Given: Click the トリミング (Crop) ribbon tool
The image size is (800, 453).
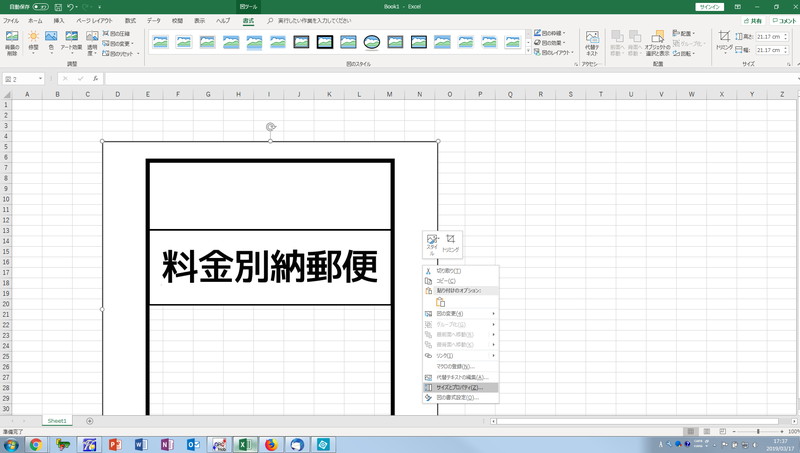Looking at the screenshot, I should pyautogui.click(x=724, y=41).
